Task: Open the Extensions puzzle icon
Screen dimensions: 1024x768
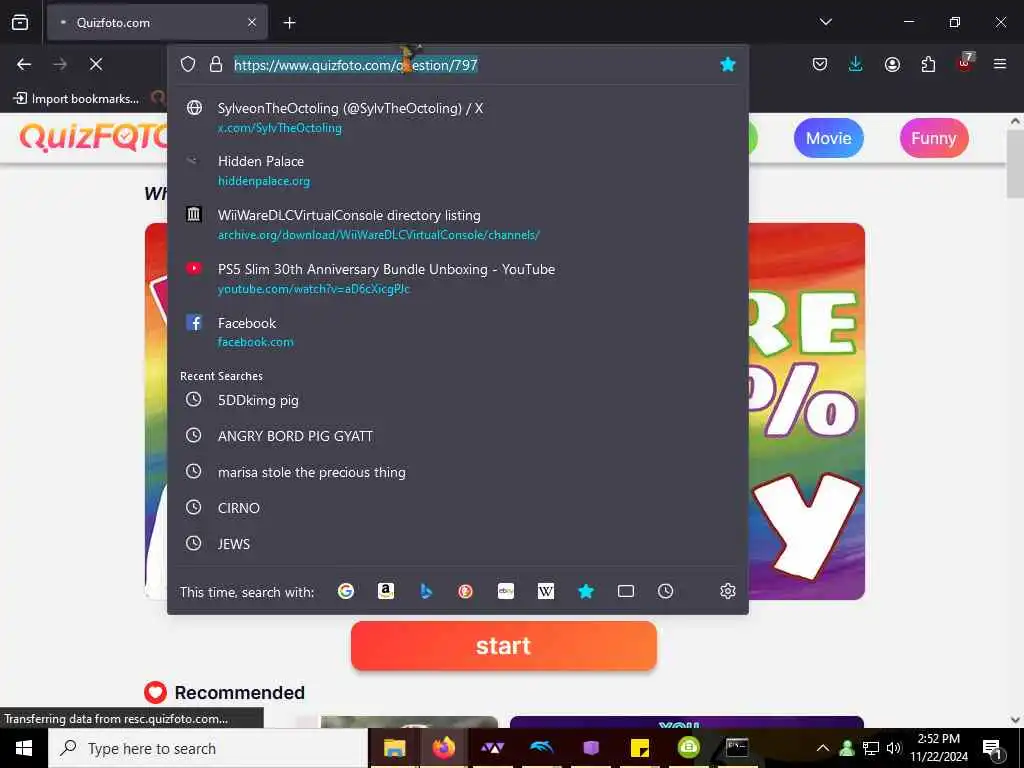Action: (928, 64)
